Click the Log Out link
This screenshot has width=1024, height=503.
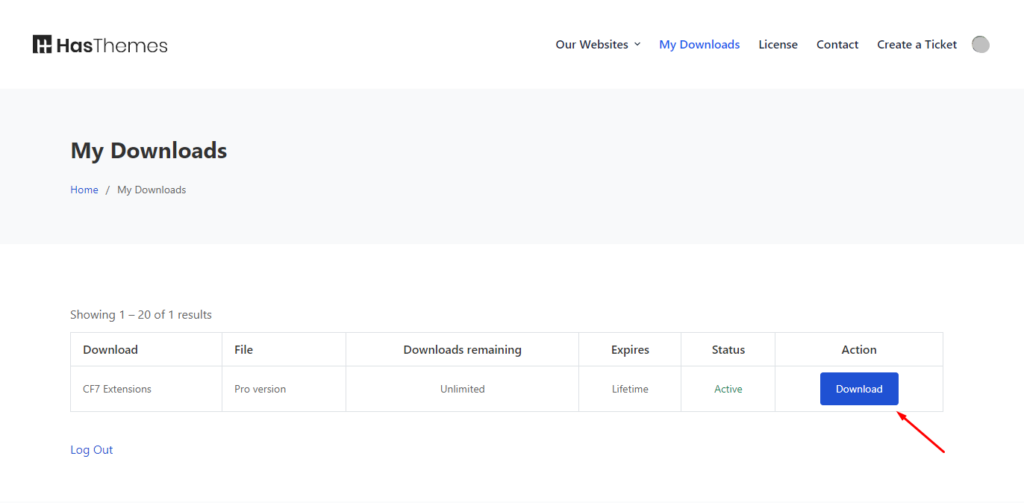[91, 450]
